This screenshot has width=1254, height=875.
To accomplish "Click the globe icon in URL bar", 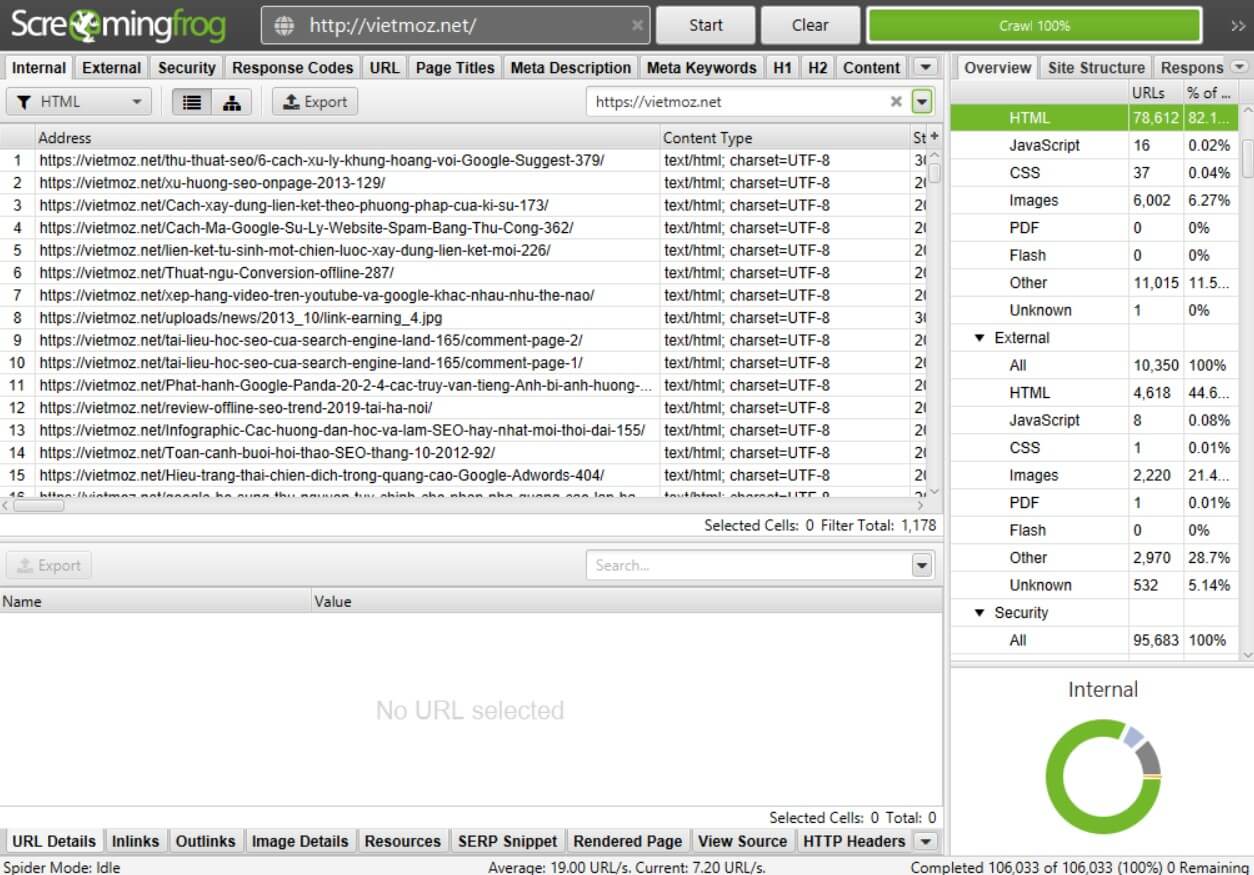I will [285, 26].
